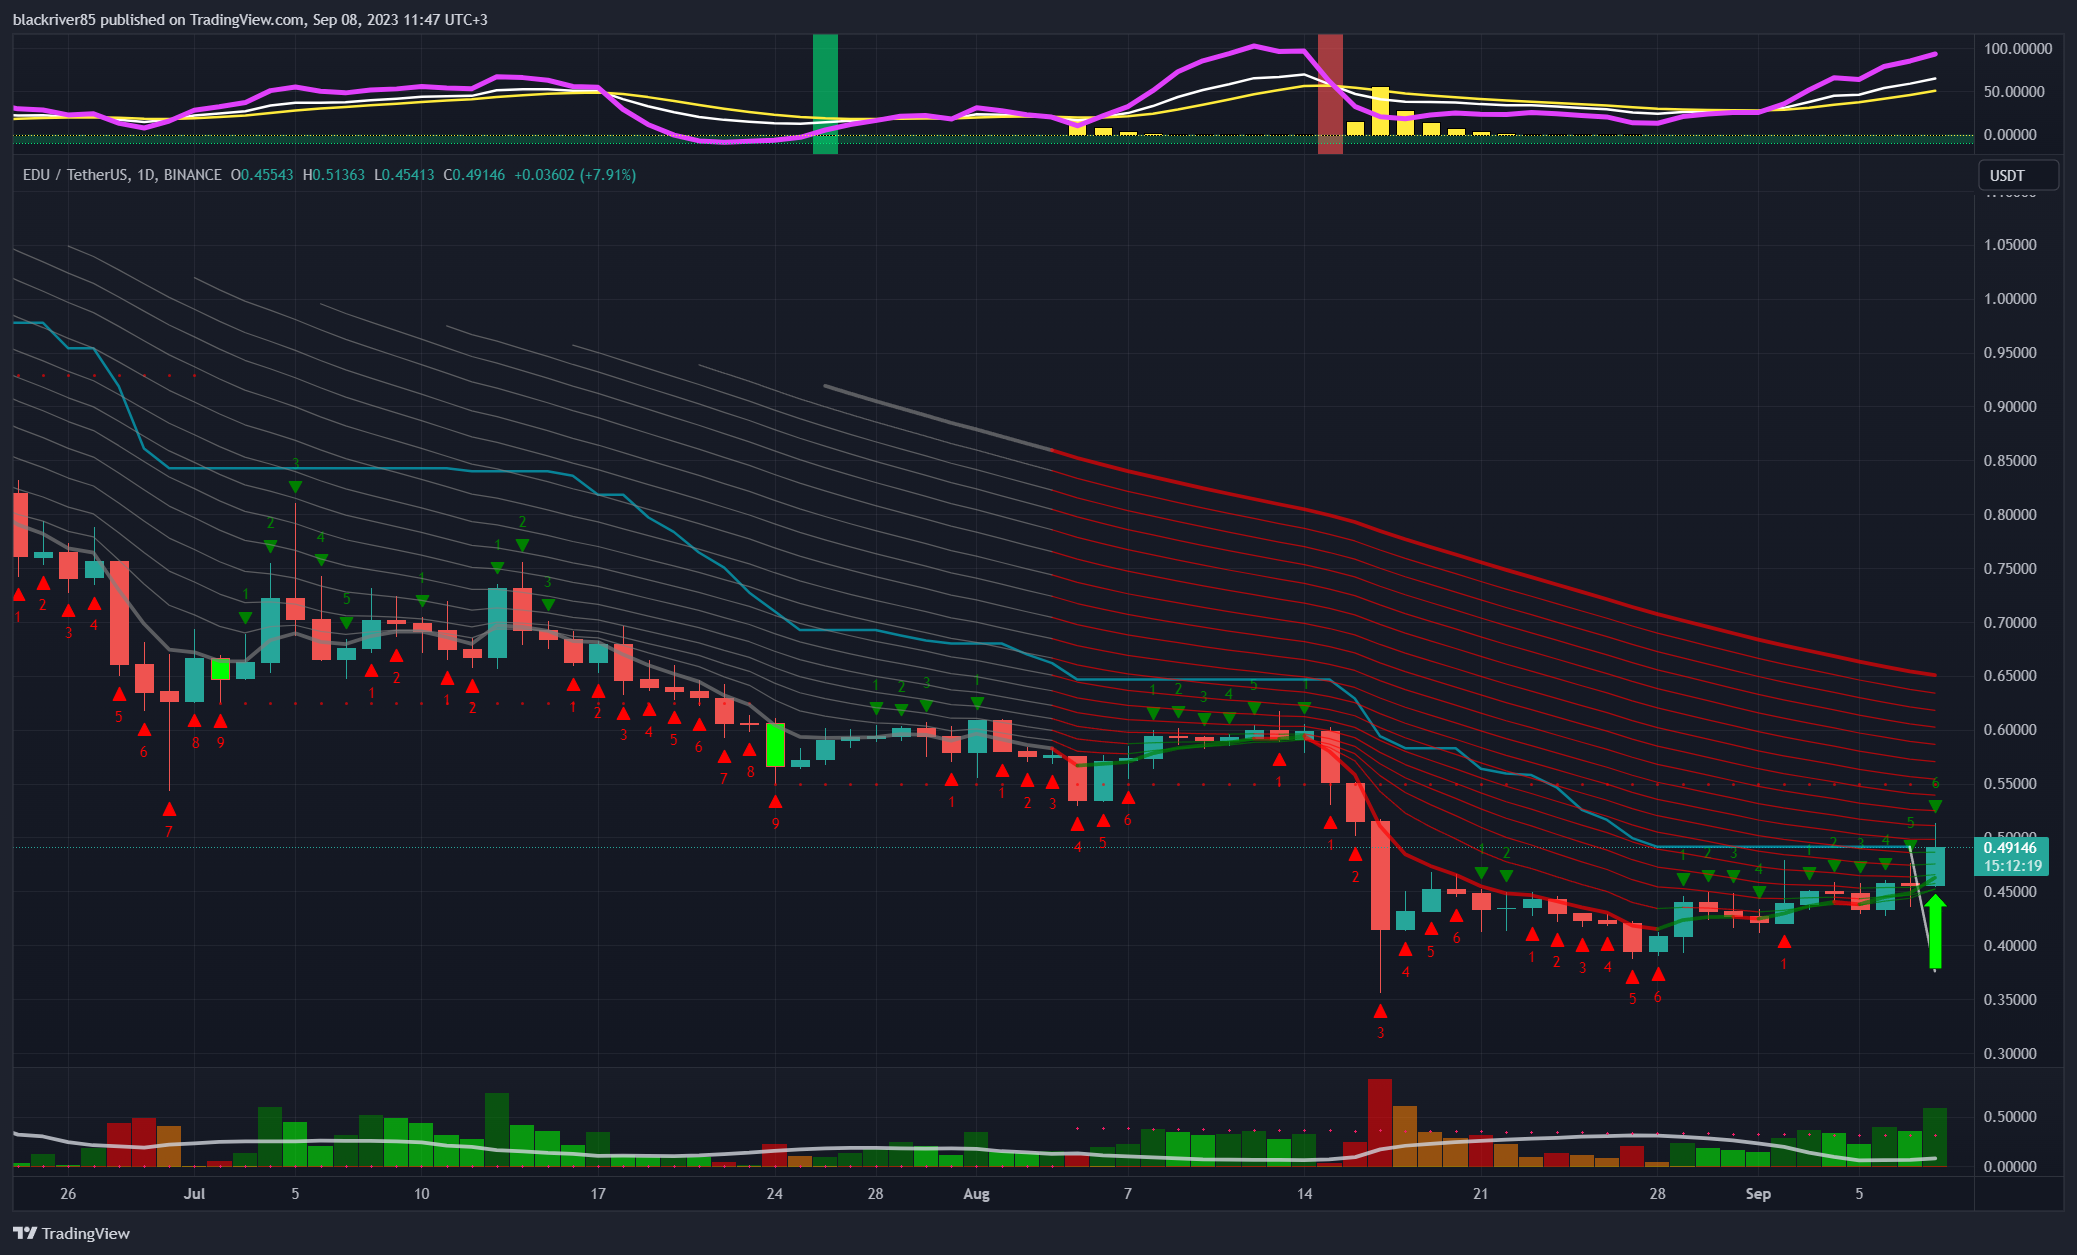Click the 21 date label on time axis
This screenshot has width=2077, height=1255.
coord(1481,1194)
